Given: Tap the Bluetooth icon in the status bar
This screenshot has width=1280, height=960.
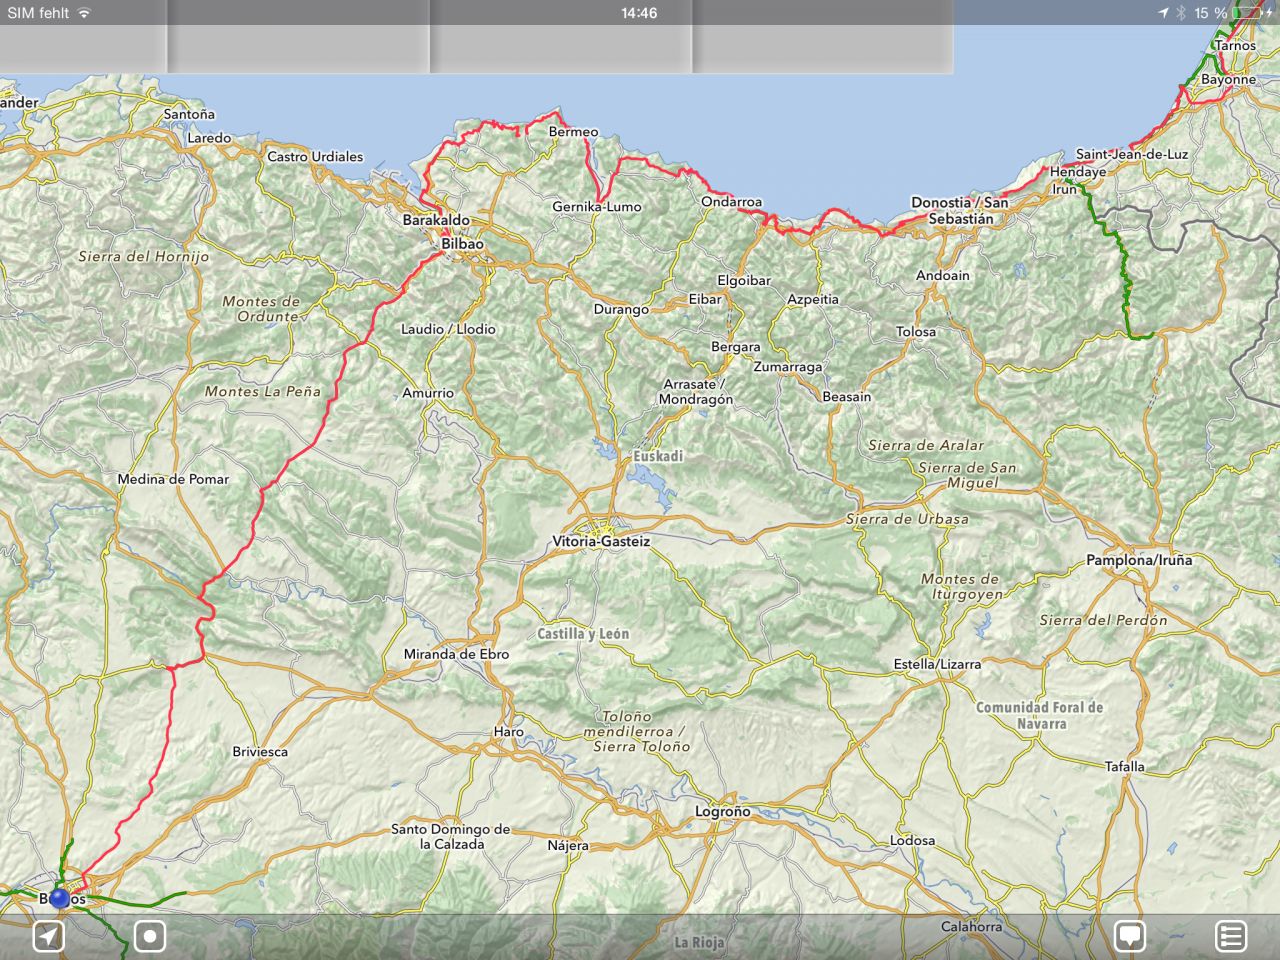Looking at the screenshot, I should (1180, 13).
